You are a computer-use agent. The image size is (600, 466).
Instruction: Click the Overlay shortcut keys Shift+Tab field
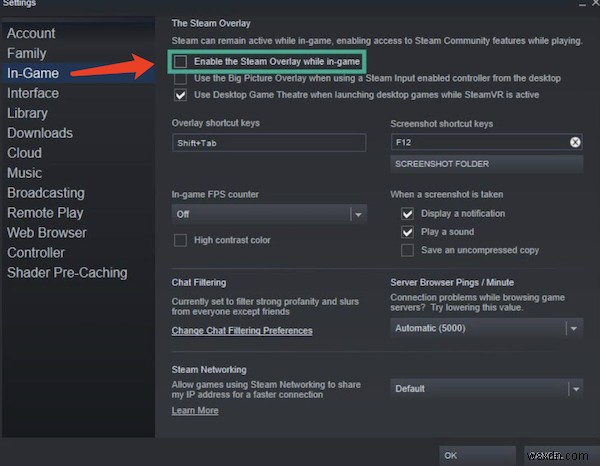(x=269, y=143)
